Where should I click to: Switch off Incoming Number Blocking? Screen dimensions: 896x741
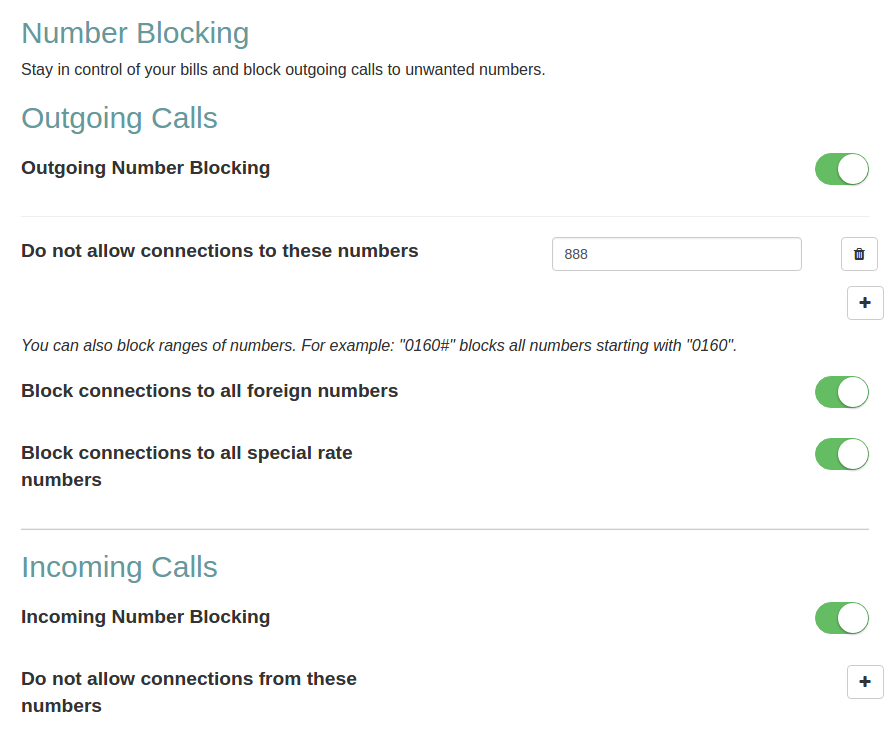tap(841, 618)
